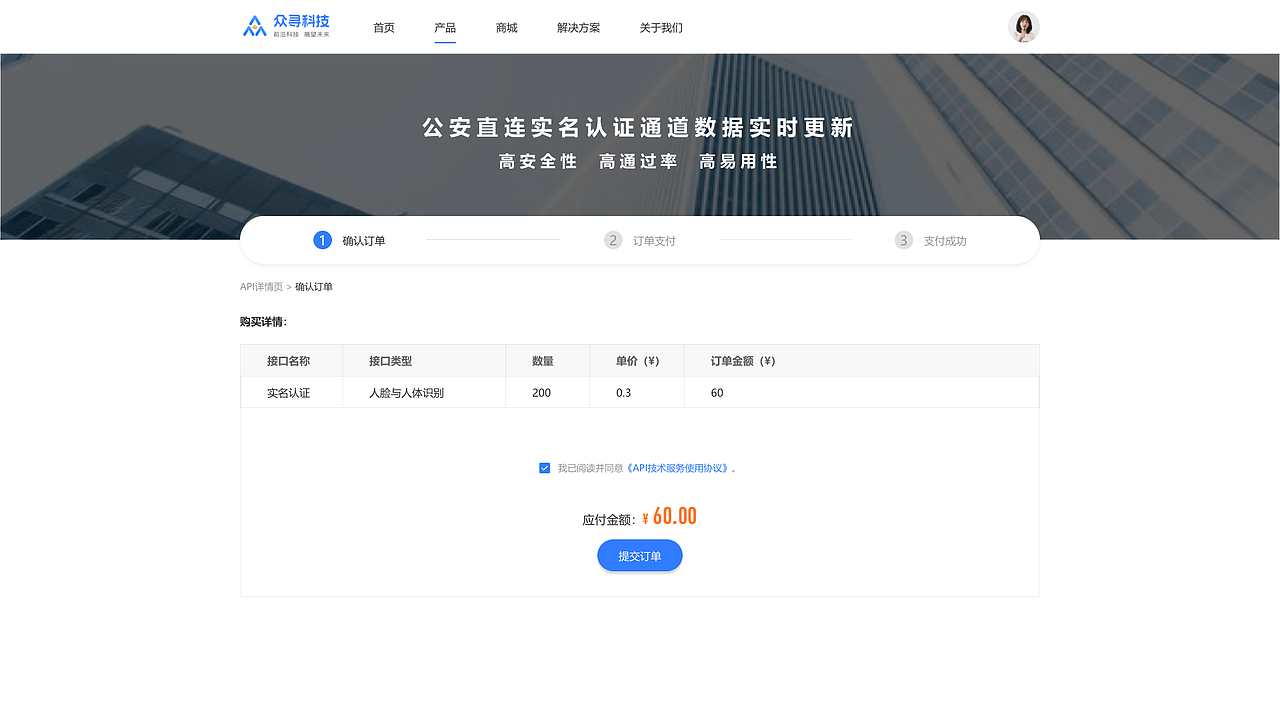Screen dimensions: 1280x720
Task: Click step 3 支付成功 circle indicator
Action: [903, 240]
